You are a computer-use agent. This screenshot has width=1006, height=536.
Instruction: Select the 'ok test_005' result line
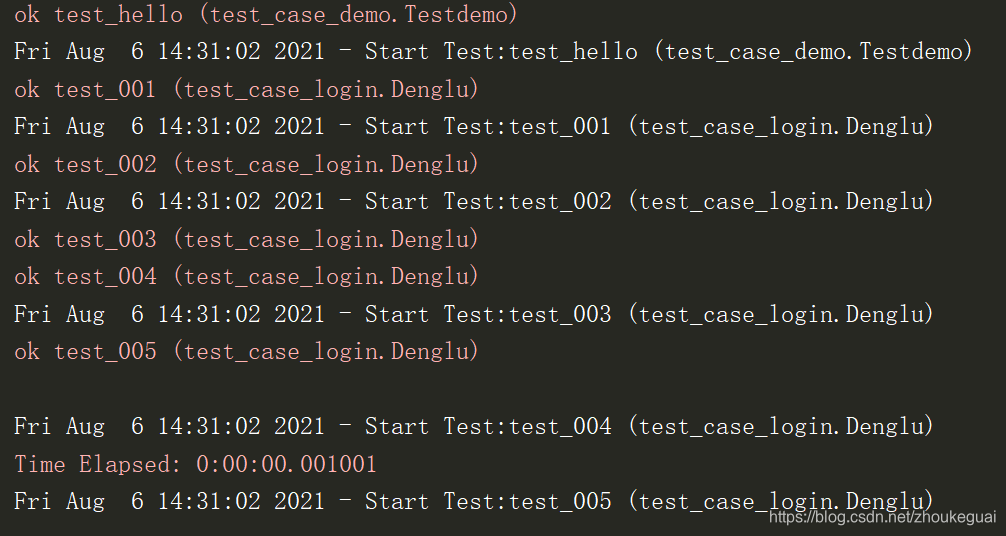click(246, 351)
